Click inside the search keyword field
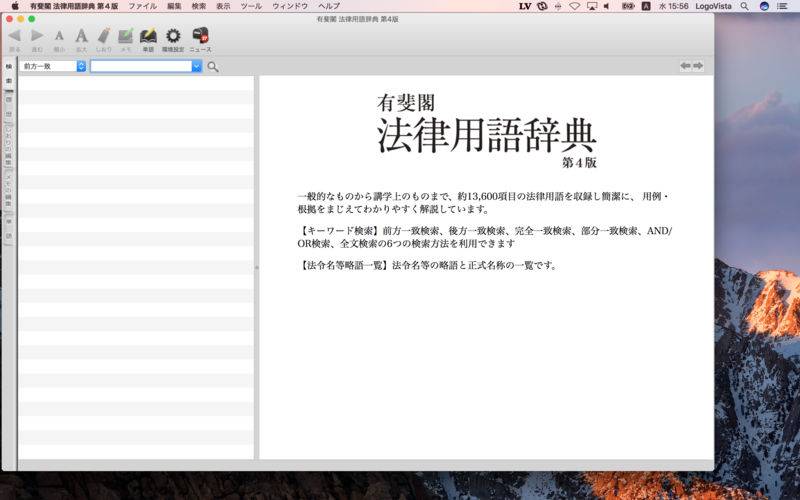The width and height of the screenshot is (800, 500). [x=140, y=66]
